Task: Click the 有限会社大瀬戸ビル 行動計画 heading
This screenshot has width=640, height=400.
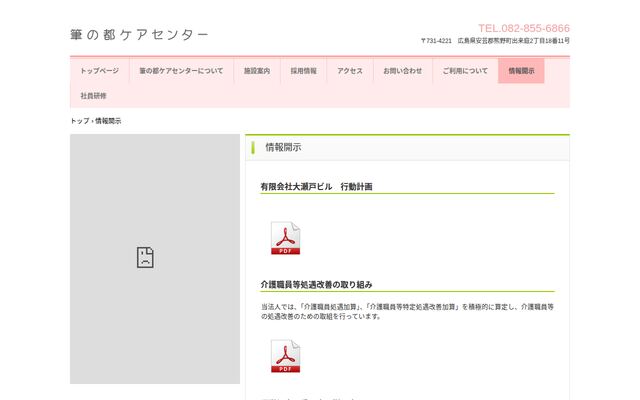Action: click(x=316, y=187)
